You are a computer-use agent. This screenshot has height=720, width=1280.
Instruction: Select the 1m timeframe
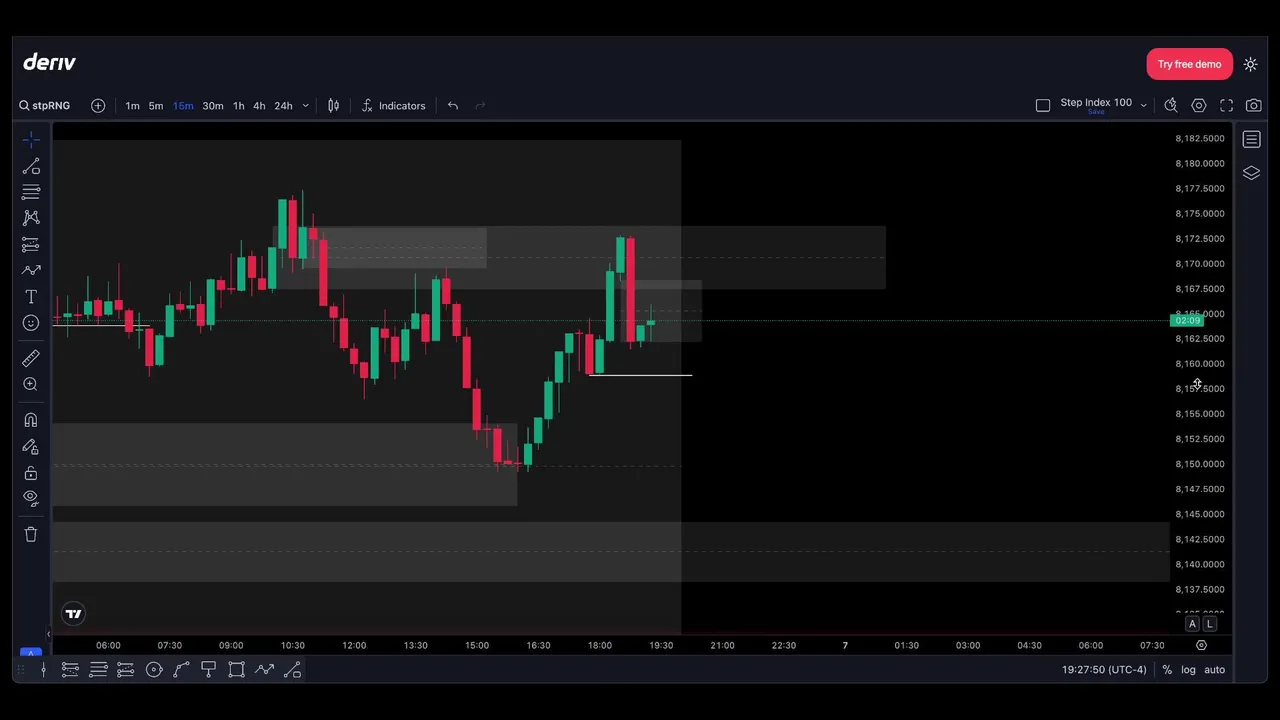click(132, 106)
